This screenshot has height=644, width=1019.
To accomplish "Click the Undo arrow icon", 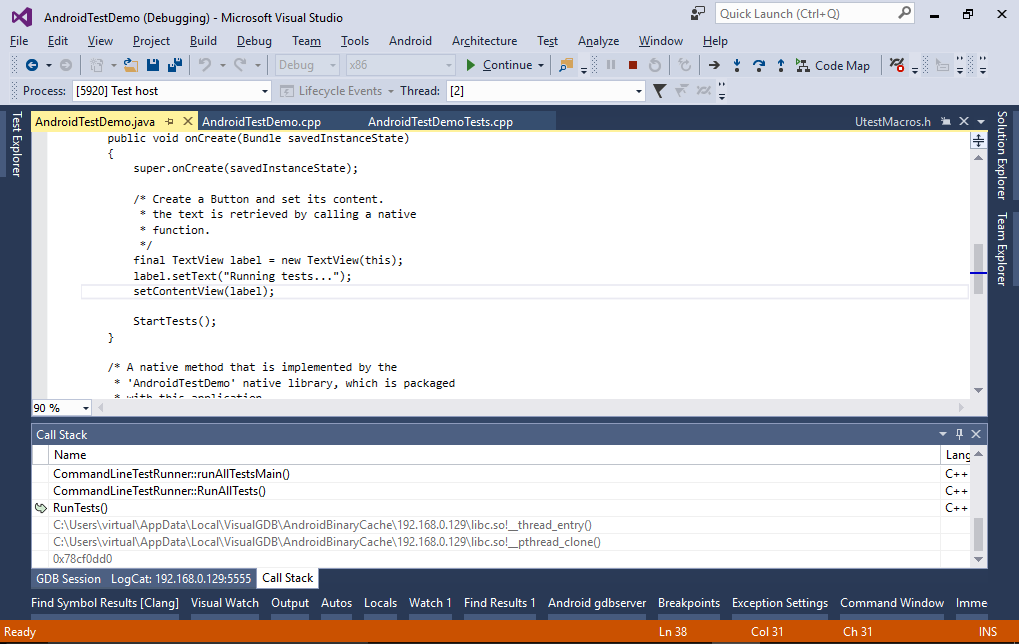I will pos(205,65).
